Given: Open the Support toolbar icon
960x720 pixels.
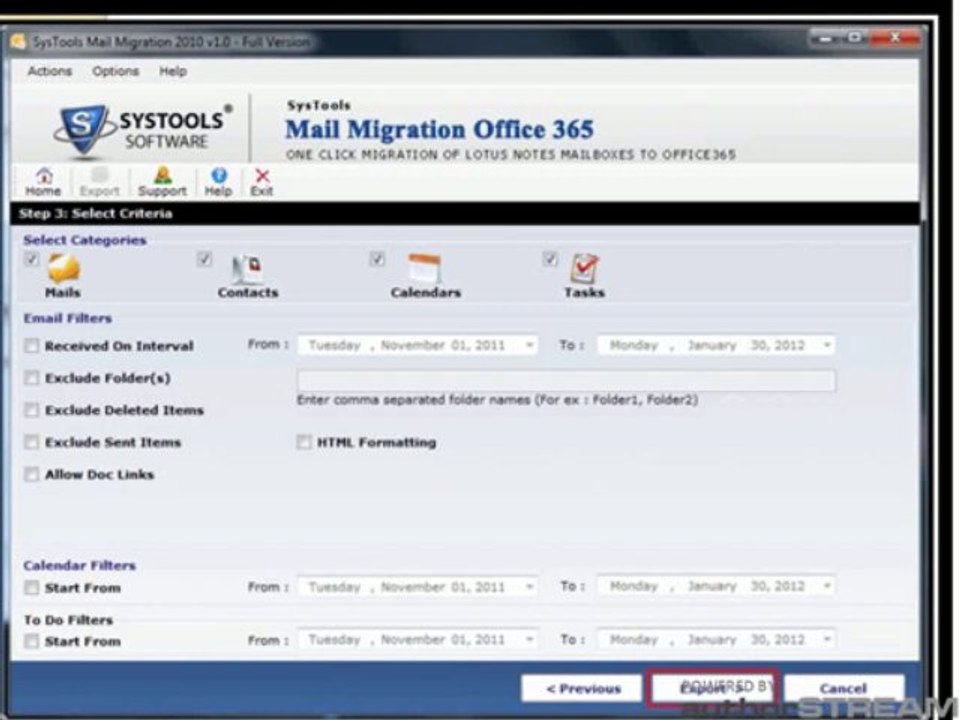Looking at the screenshot, I should point(162,182).
